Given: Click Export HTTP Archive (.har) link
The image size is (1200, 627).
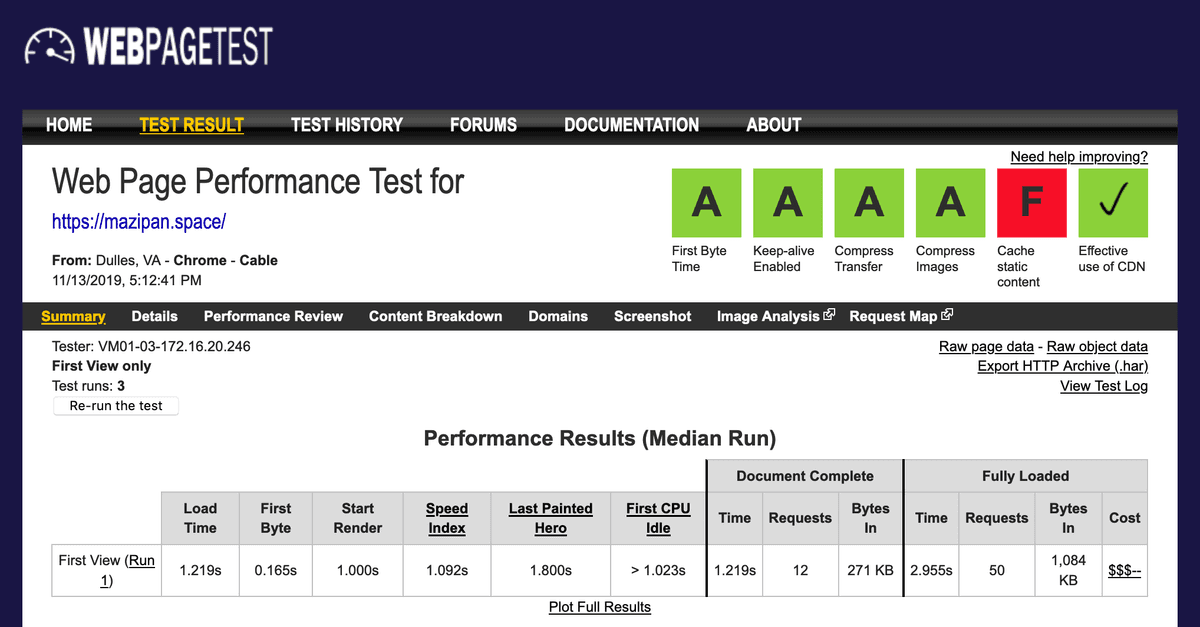Looking at the screenshot, I should (x=1063, y=366).
